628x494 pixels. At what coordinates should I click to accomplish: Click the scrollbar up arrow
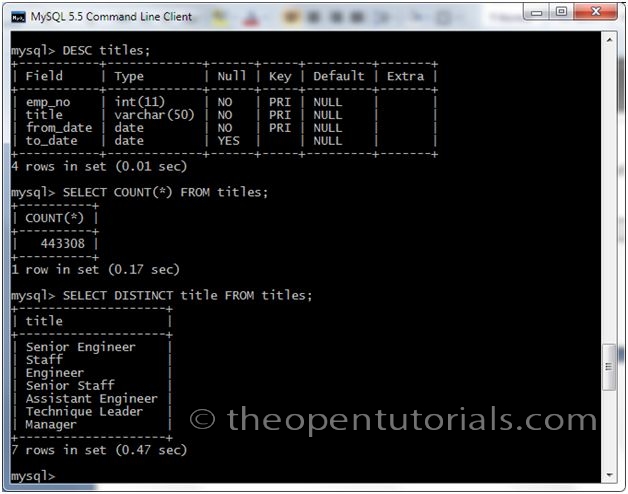[609, 40]
